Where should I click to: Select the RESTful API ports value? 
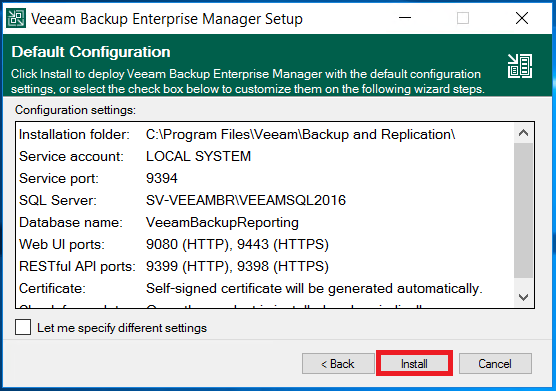pyautogui.click(x=237, y=267)
